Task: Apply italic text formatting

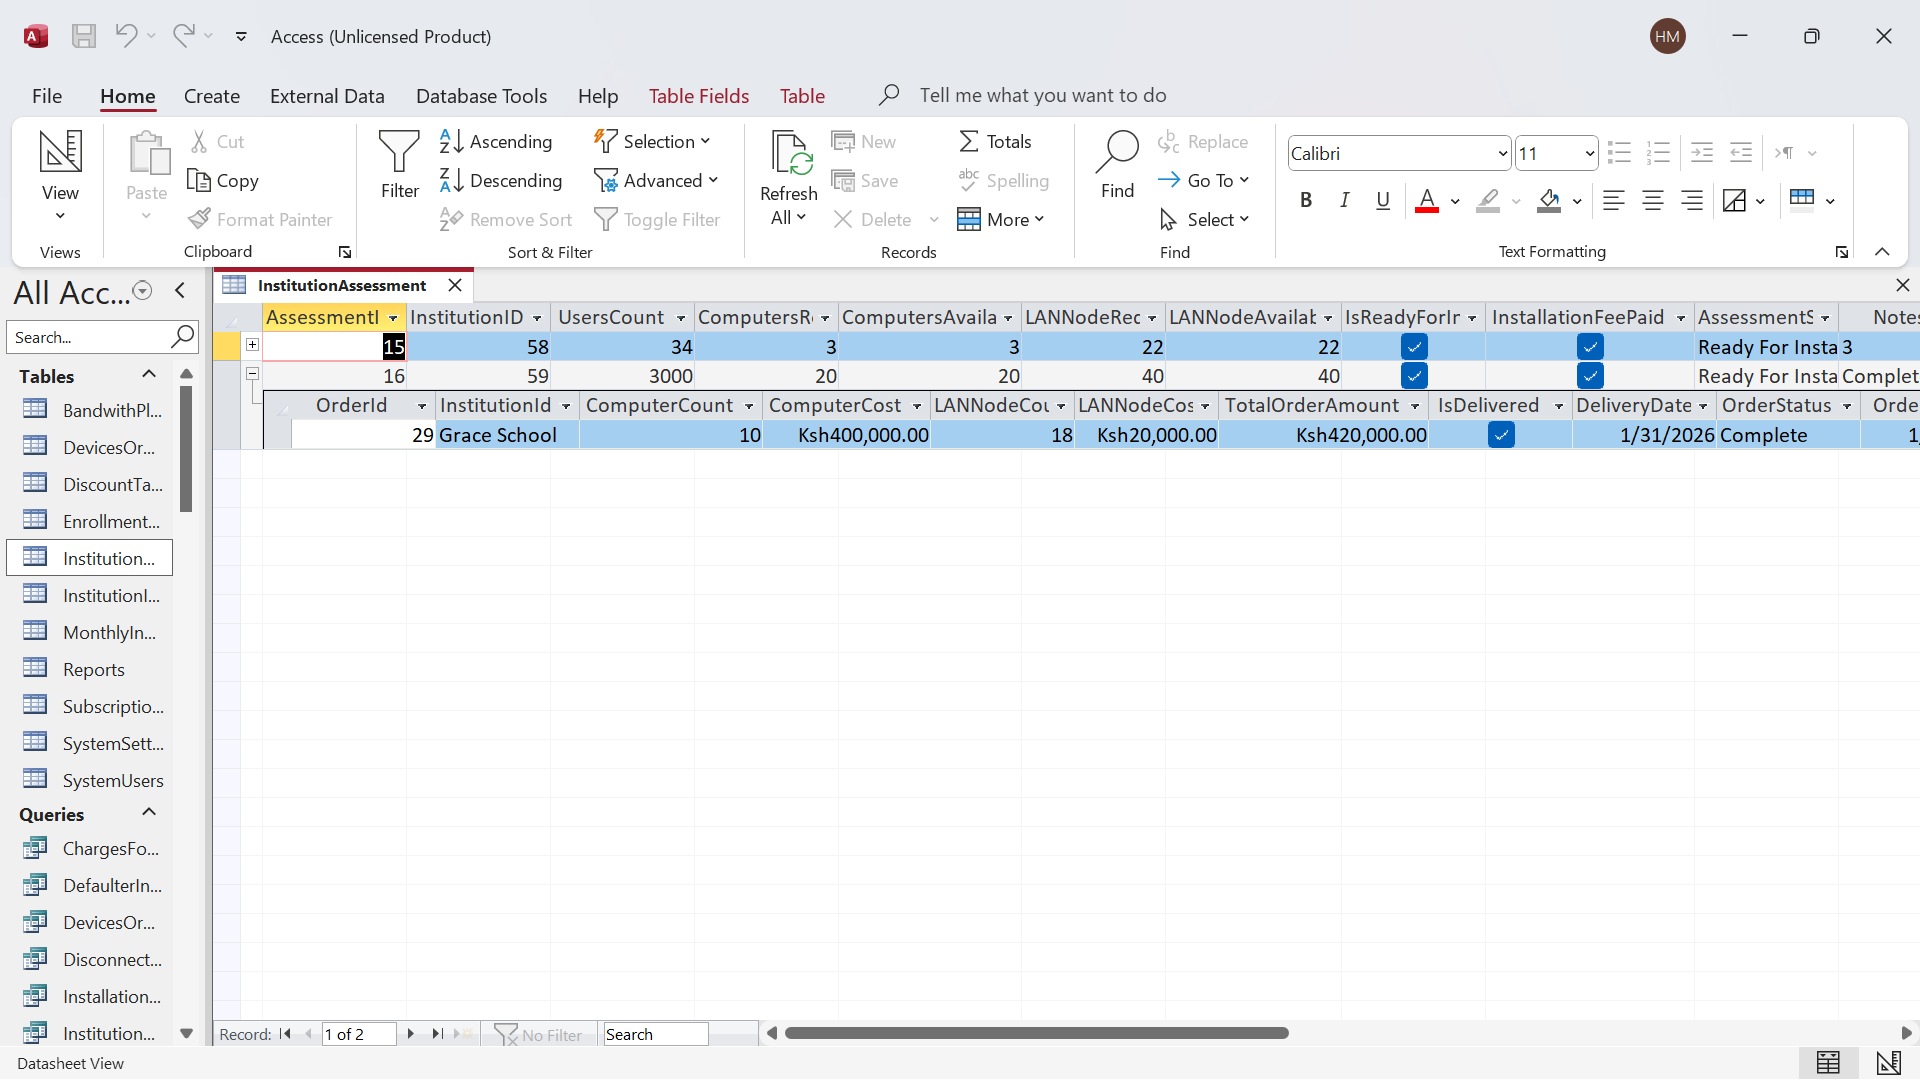Action: point(1345,200)
